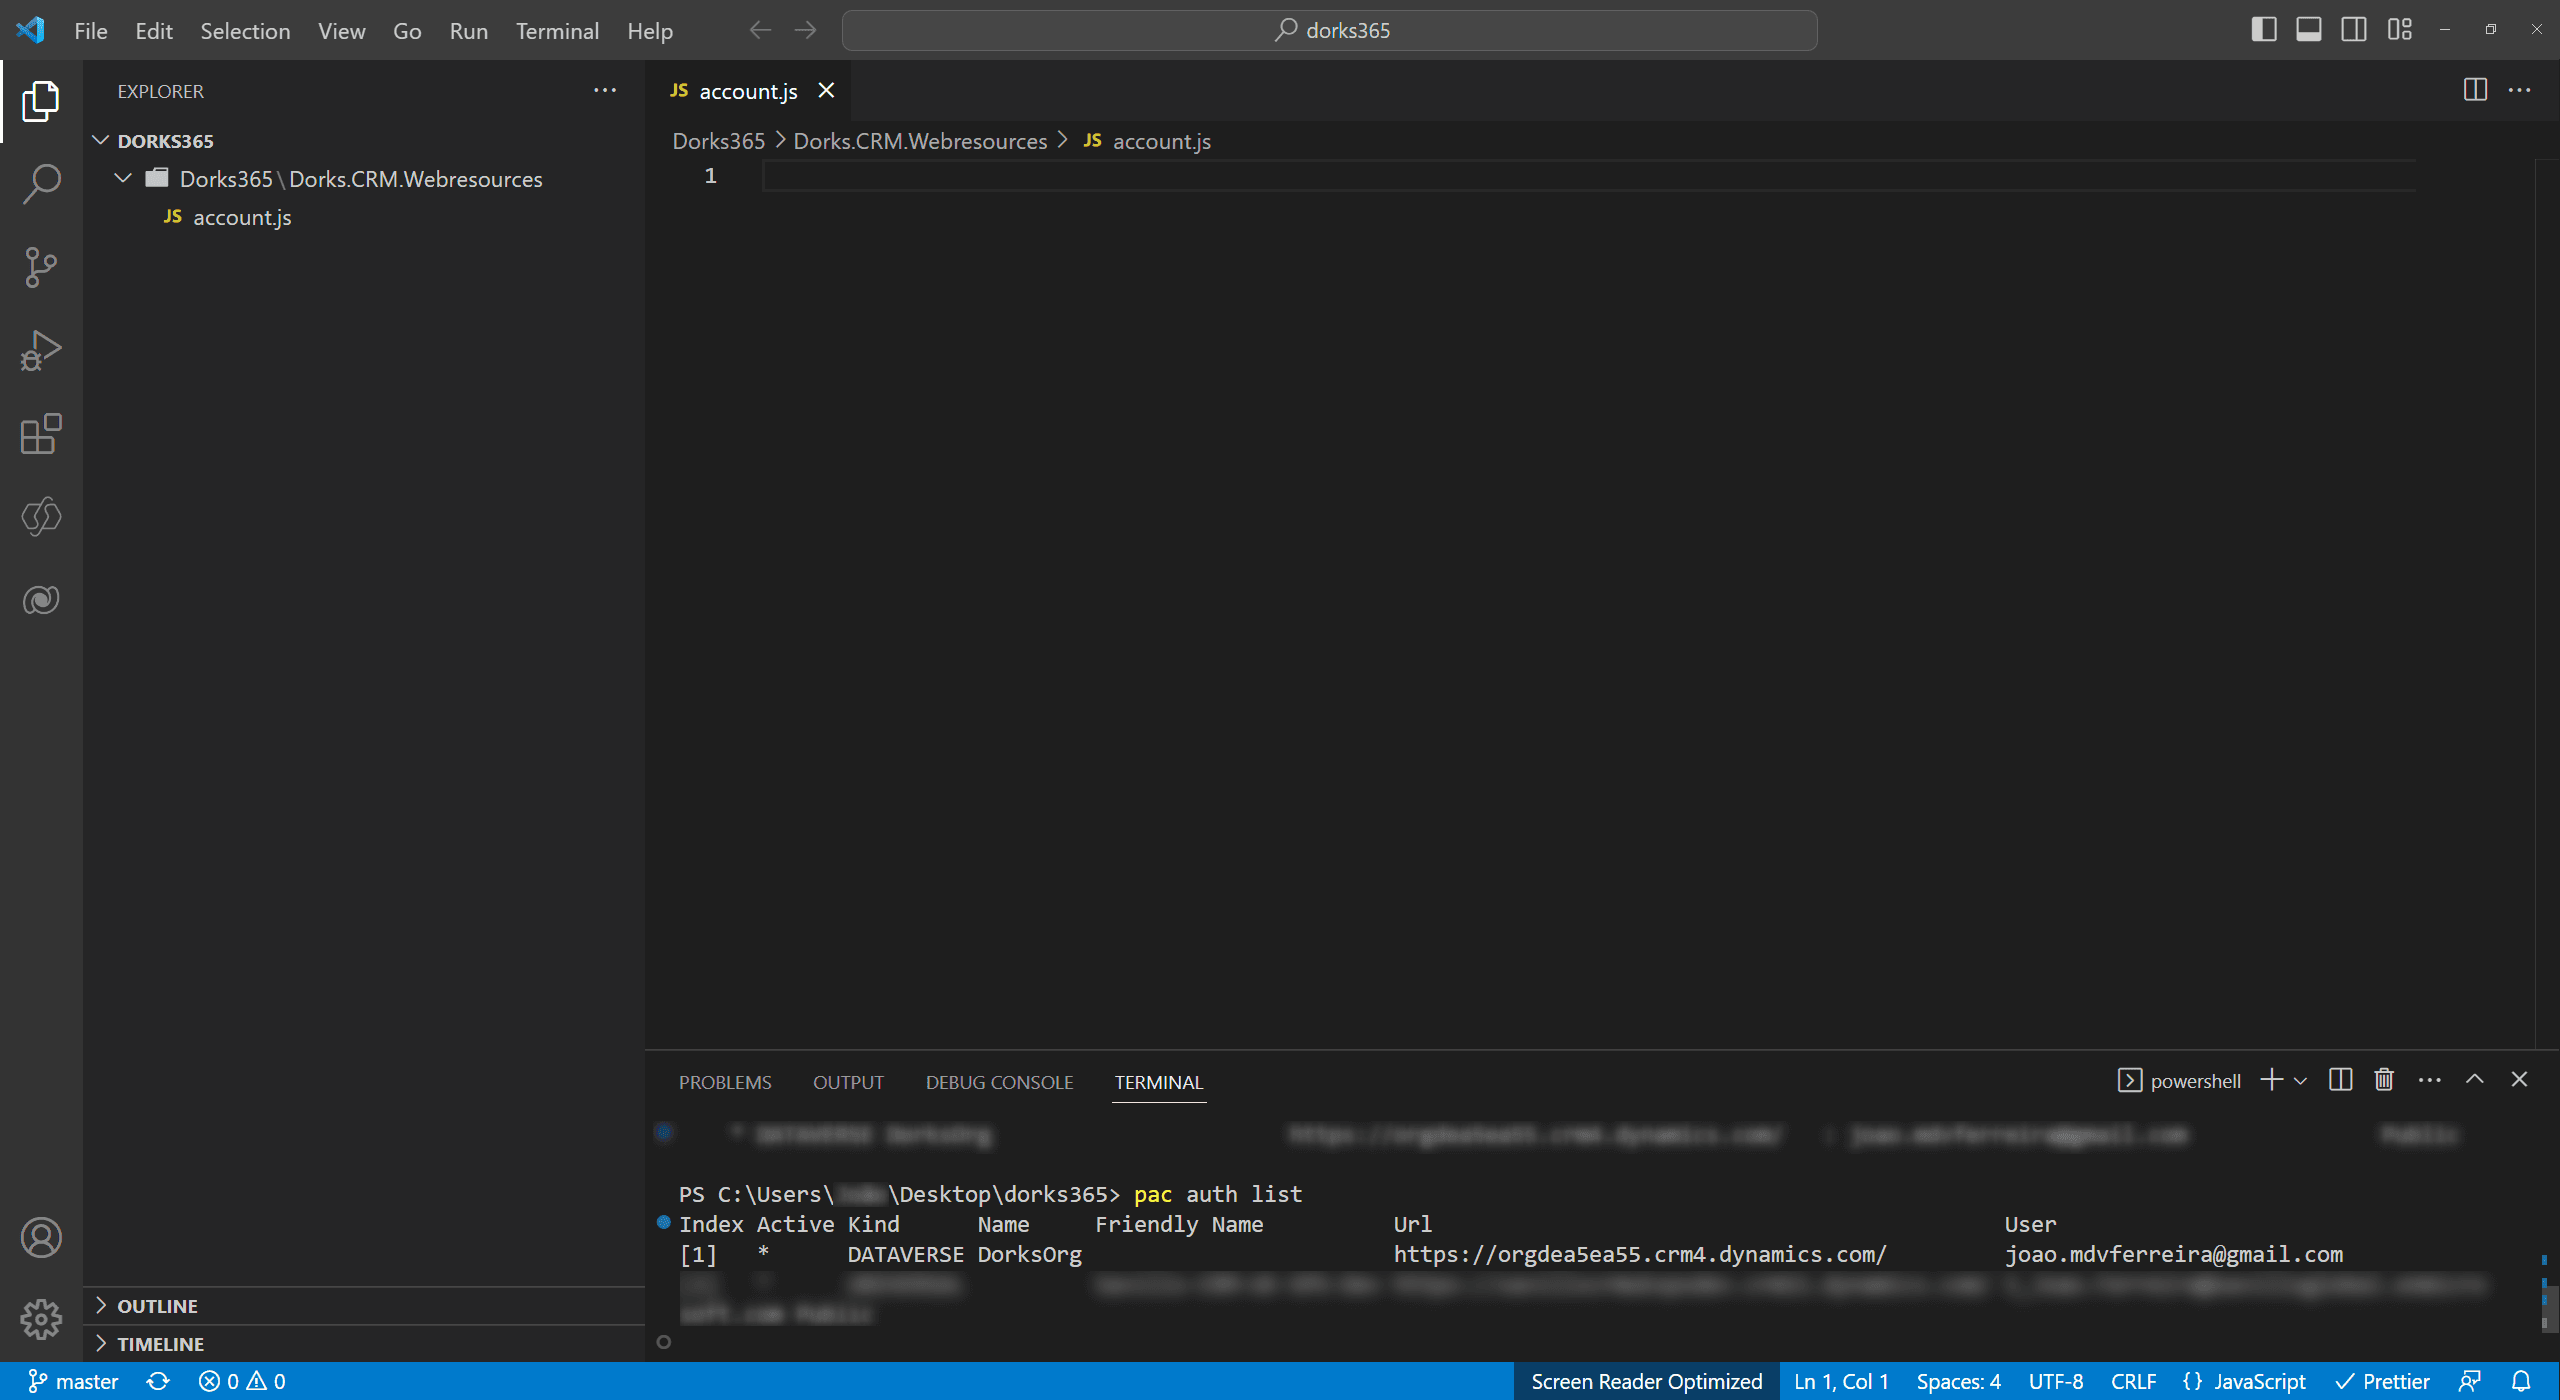The width and height of the screenshot is (2560, 1400).
Task: Collapse the DORKS365 workspace section
Action: [x=364, y=141]
